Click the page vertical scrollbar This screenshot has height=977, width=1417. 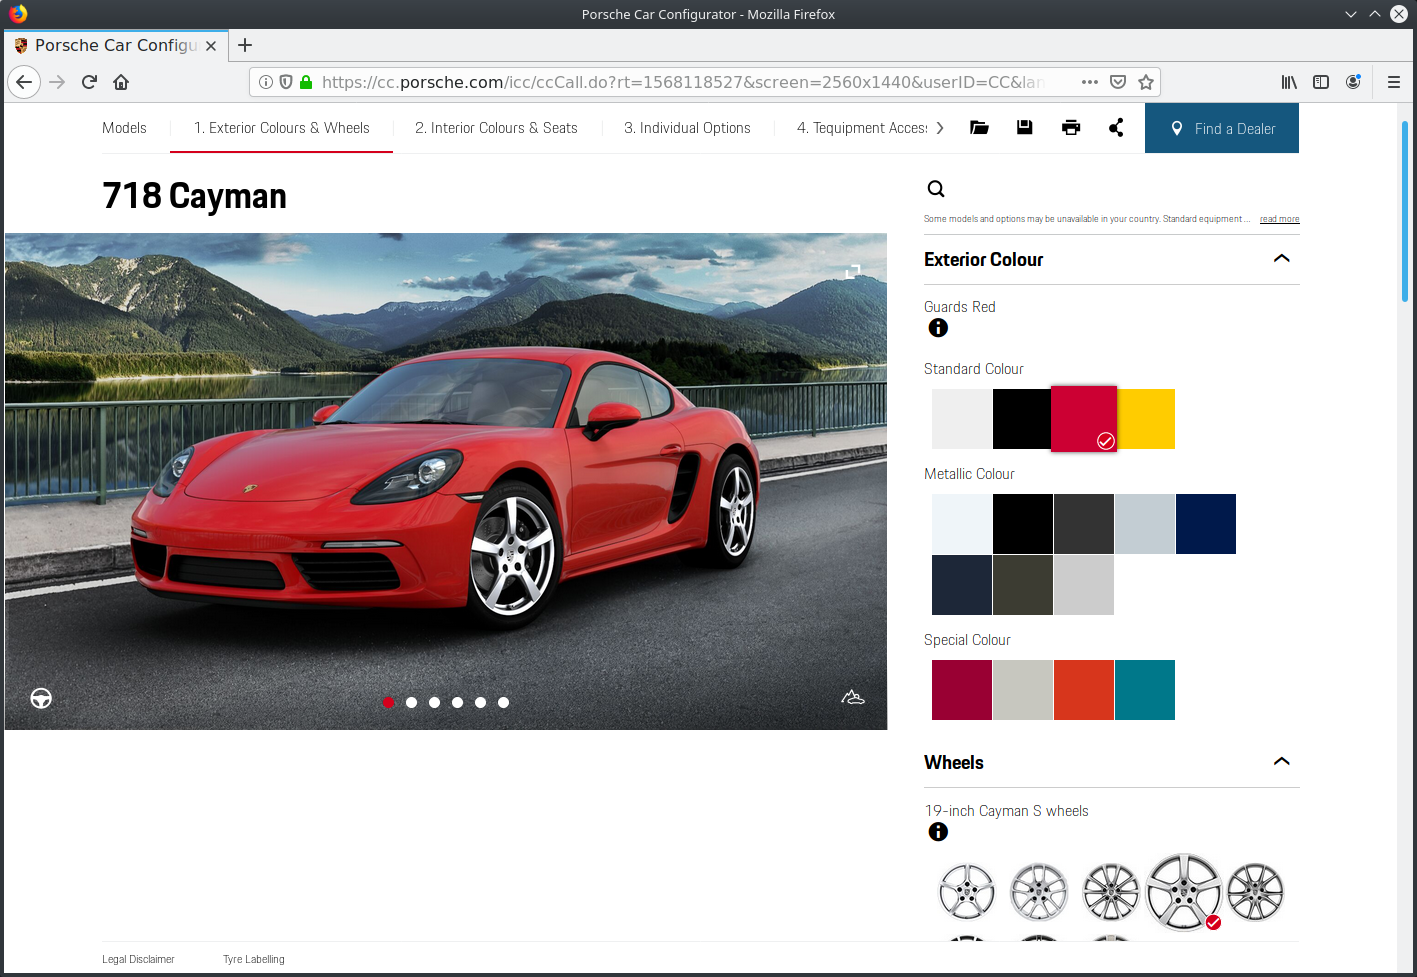tap(1405, 210)
